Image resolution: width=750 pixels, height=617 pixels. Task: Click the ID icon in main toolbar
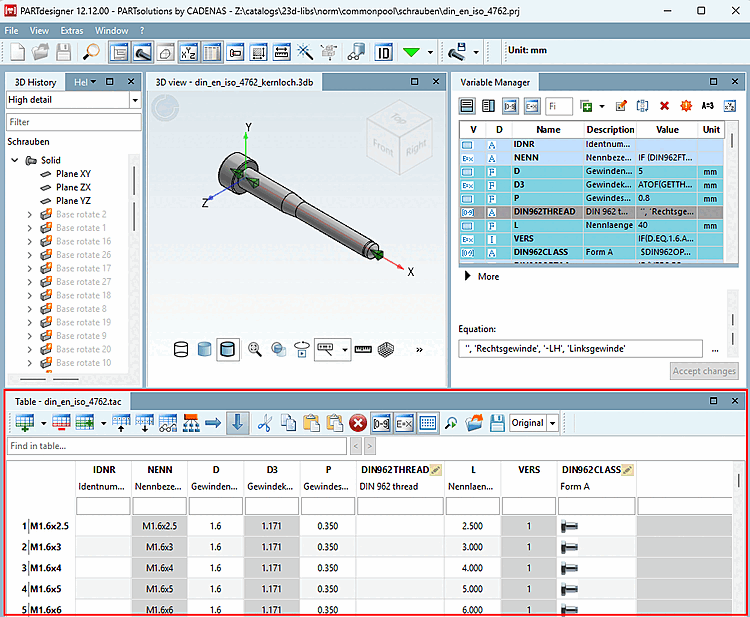384,52
